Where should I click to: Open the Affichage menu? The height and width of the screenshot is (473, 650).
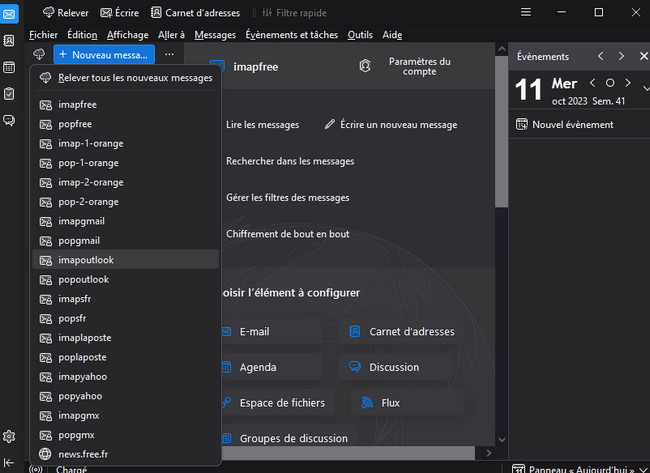pos(127,35)
